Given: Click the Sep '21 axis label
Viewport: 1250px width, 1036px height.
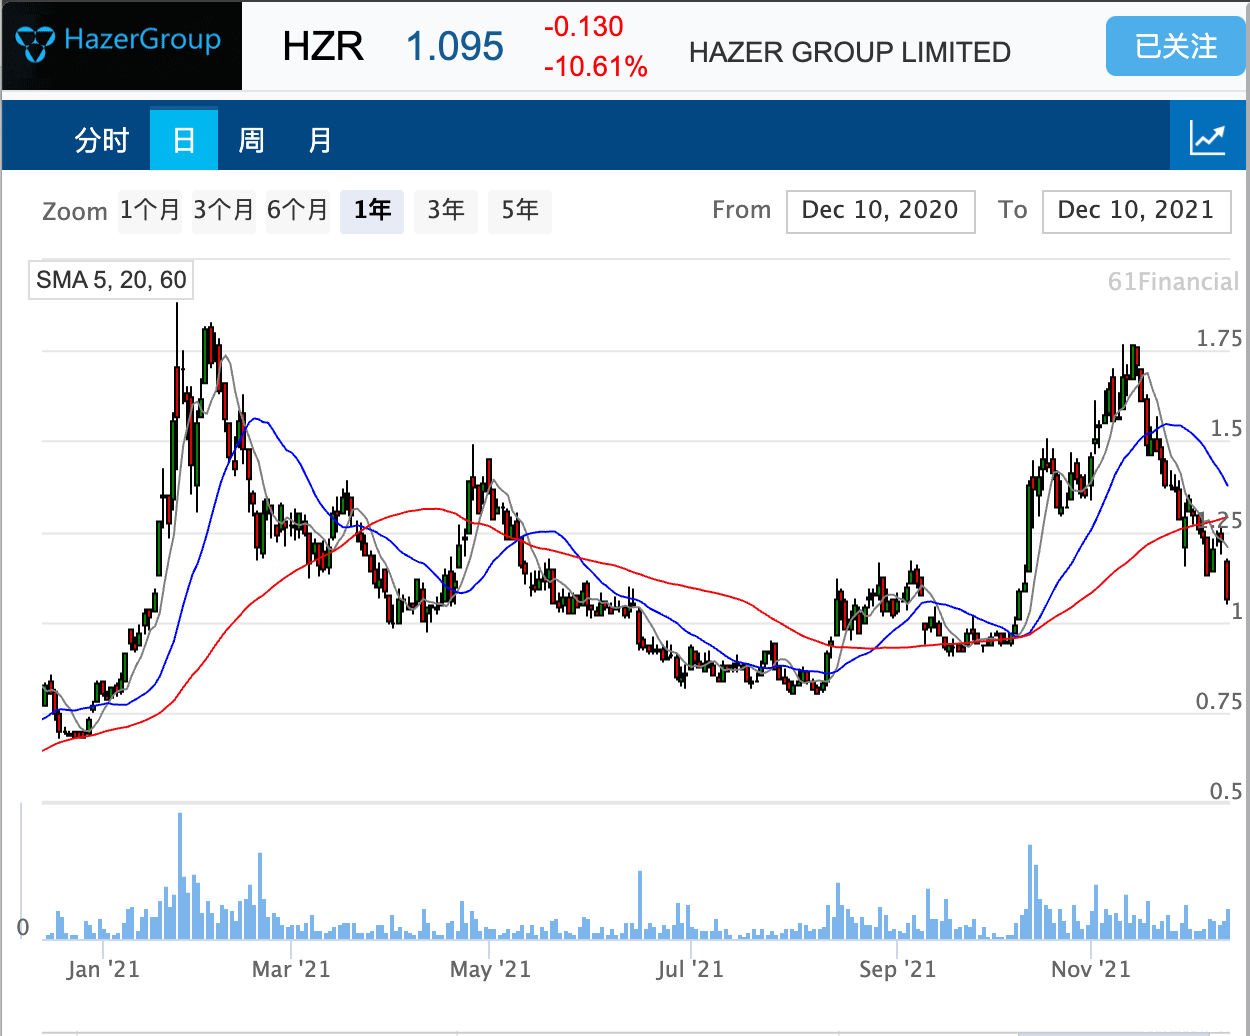Looking at the screenshot, I should coord(897,969).
